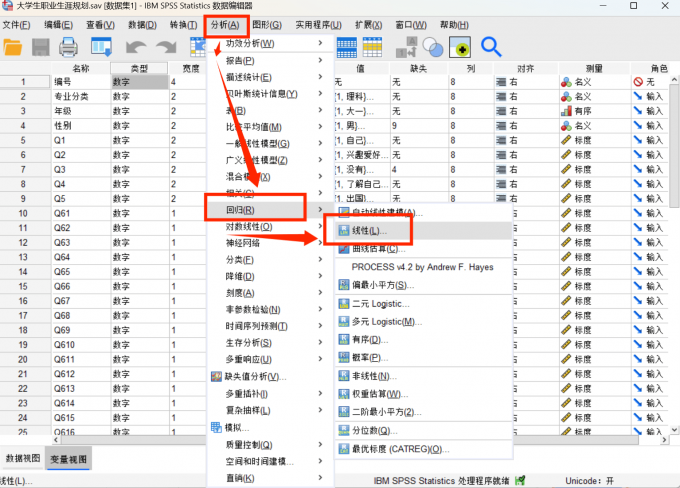Expand the 回归(R) submenu arrow
Screen dimensions: 680x488
pyautogui.click(x=320, y=210)
